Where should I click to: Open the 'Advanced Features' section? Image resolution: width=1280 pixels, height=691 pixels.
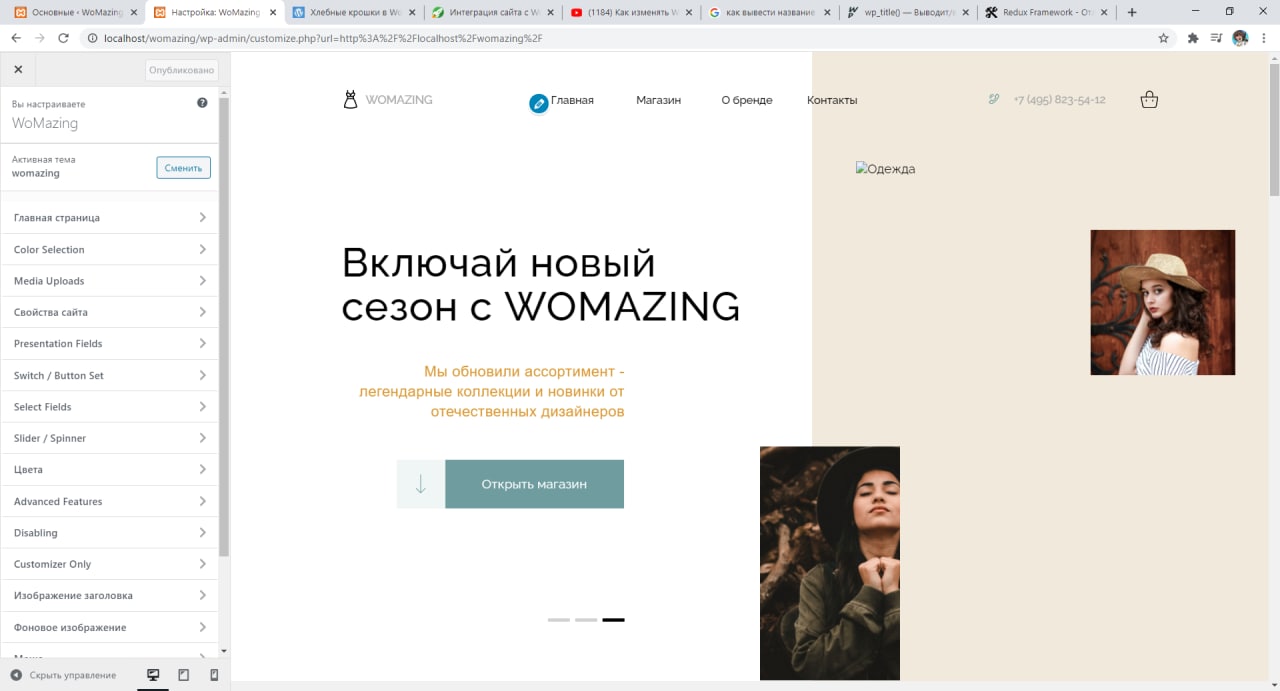[109, 501]
